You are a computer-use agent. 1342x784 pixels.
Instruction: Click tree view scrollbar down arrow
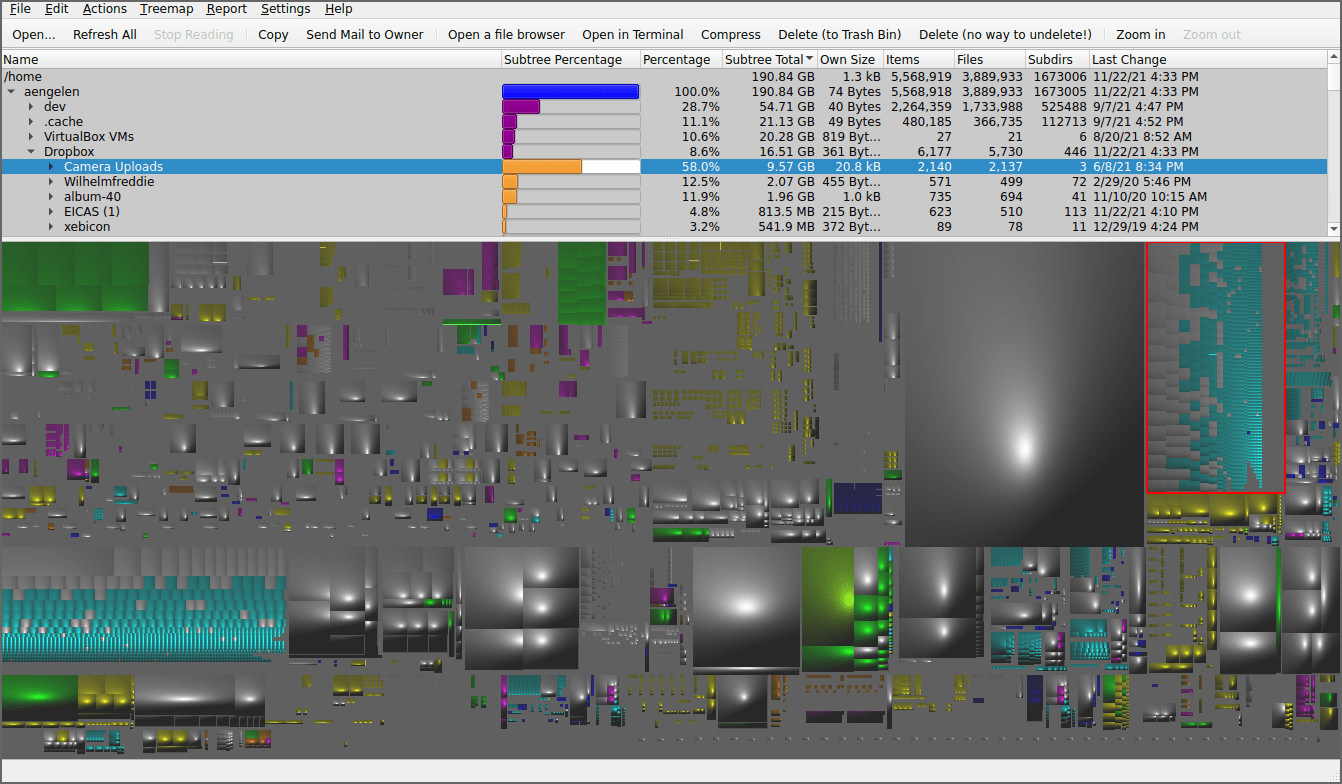[1333, 229]
